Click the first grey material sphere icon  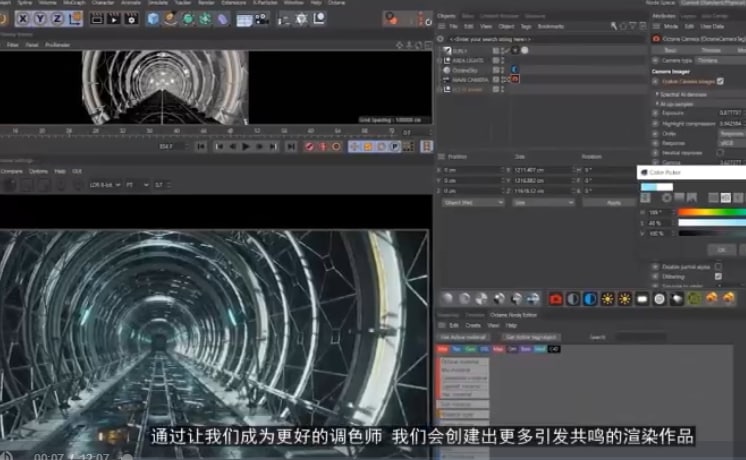click(447, 299)
